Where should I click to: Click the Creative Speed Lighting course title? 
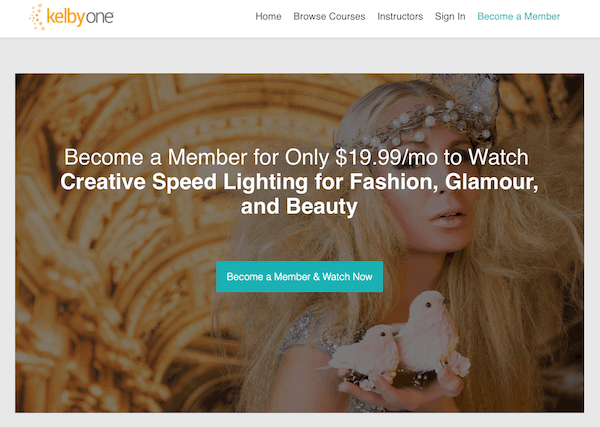pos(299,194)
